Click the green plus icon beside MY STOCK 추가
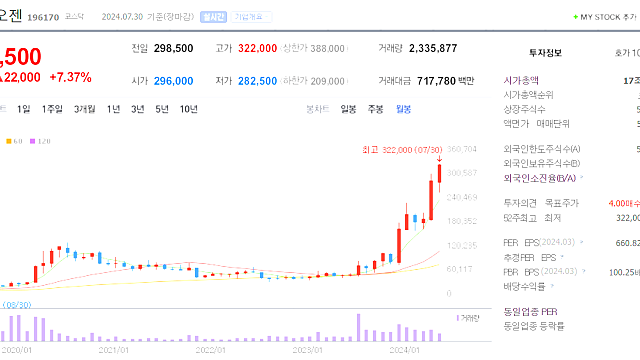 click(x=576, y=17)
